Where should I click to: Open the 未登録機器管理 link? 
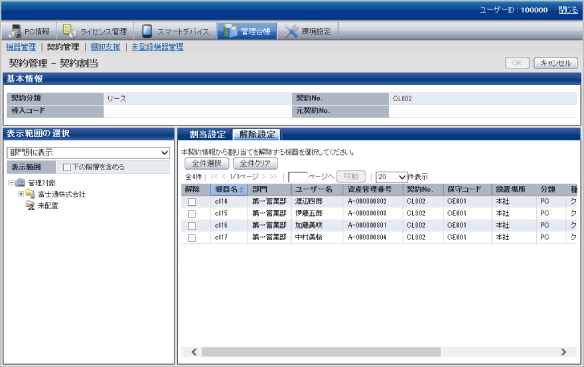pyautogui.click(x=158, y=47)
